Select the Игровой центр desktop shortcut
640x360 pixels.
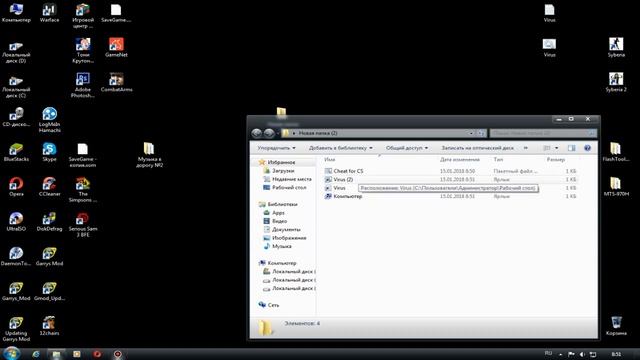point(83,15)
